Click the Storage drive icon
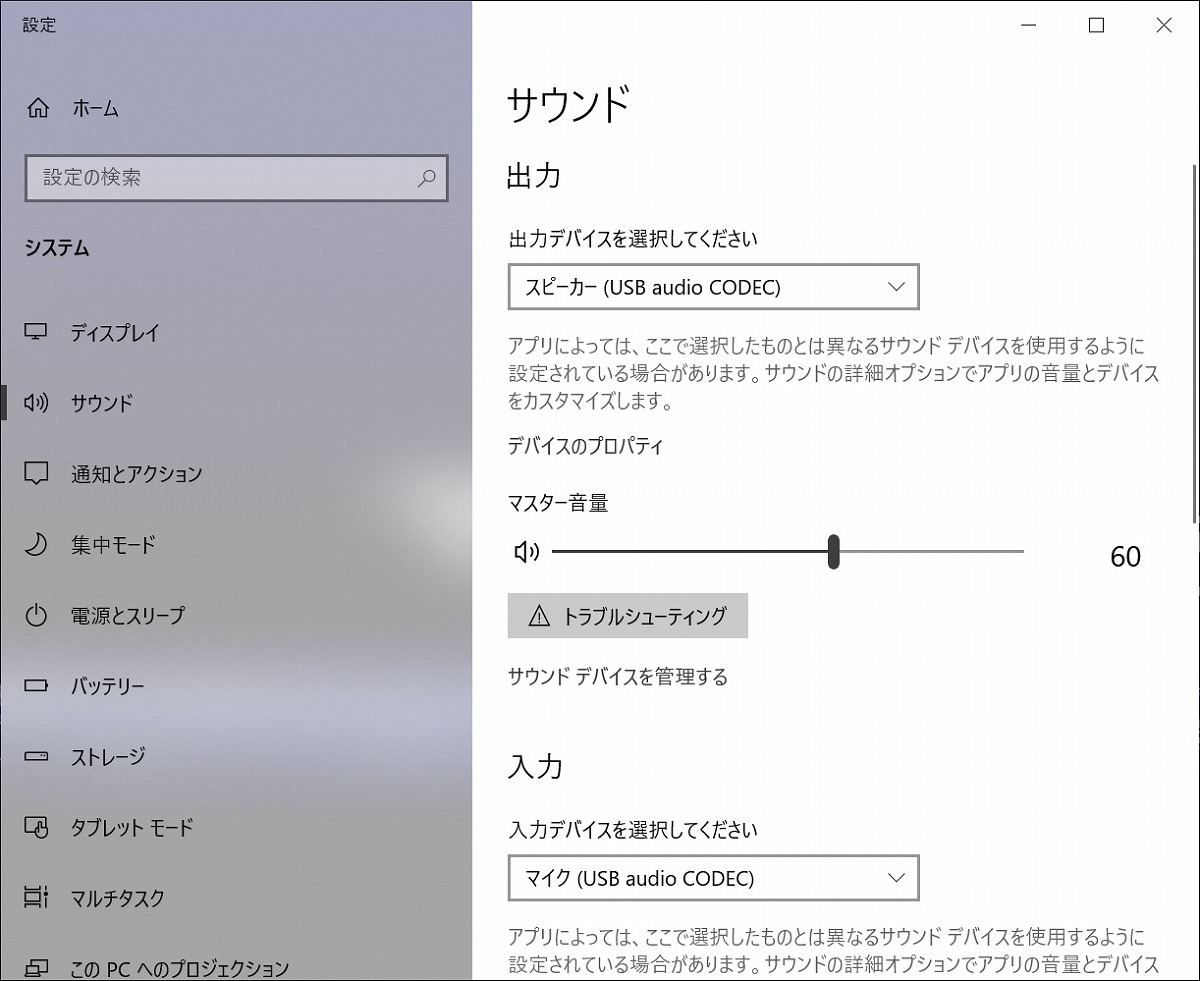The height and width of the screenshot is (981, 1200). click(x=36, y=757)
